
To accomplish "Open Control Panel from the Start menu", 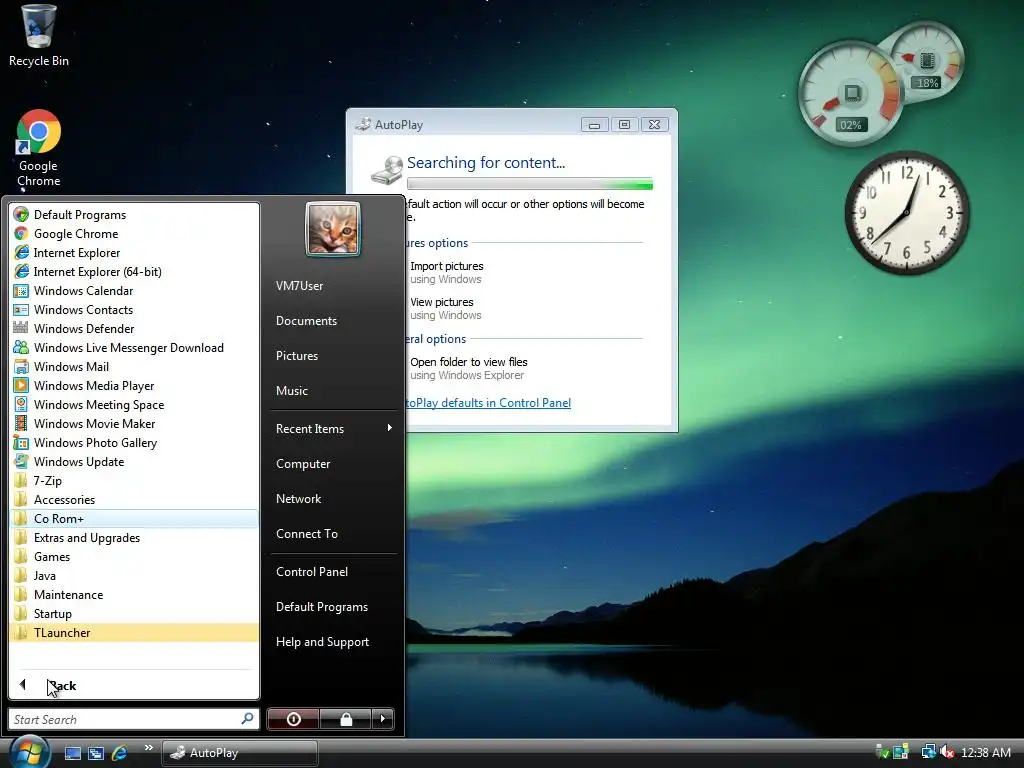I will [x=333, y=571].
